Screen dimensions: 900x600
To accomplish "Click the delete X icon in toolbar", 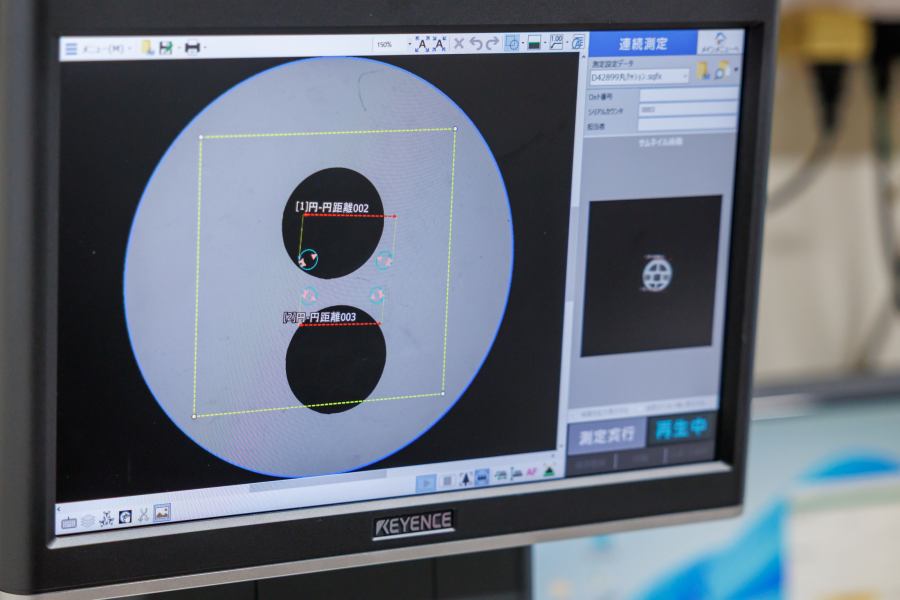I will [x=459, y=43].
